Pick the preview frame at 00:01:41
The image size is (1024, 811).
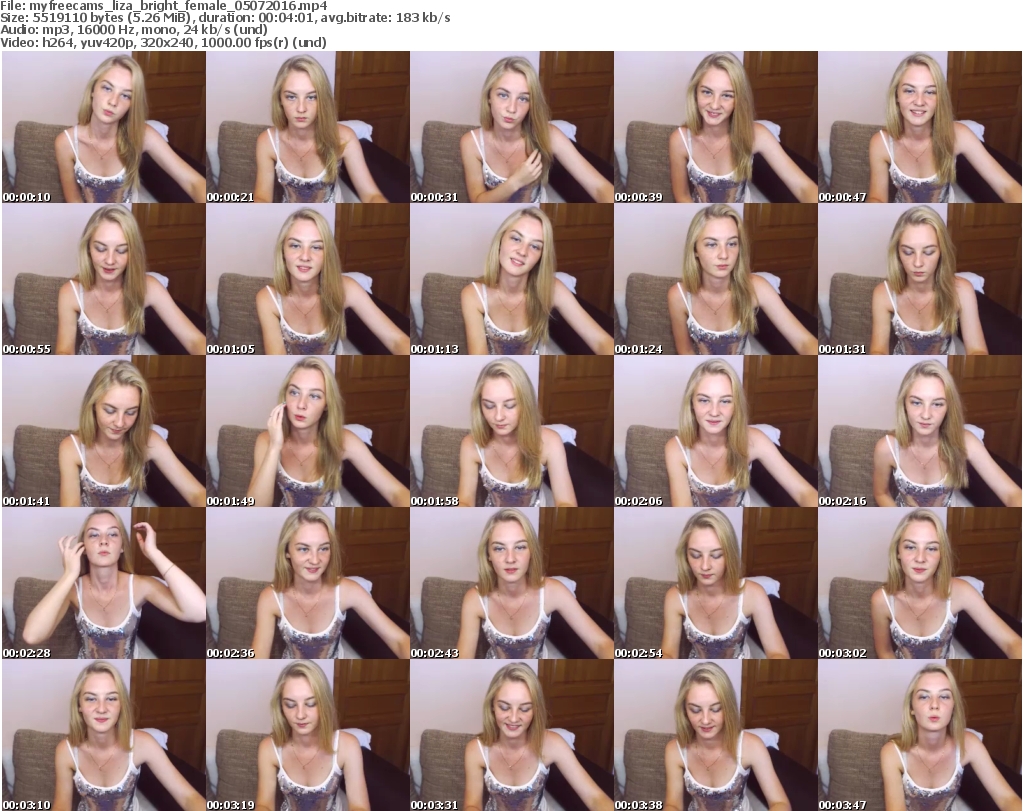point(104,432)
